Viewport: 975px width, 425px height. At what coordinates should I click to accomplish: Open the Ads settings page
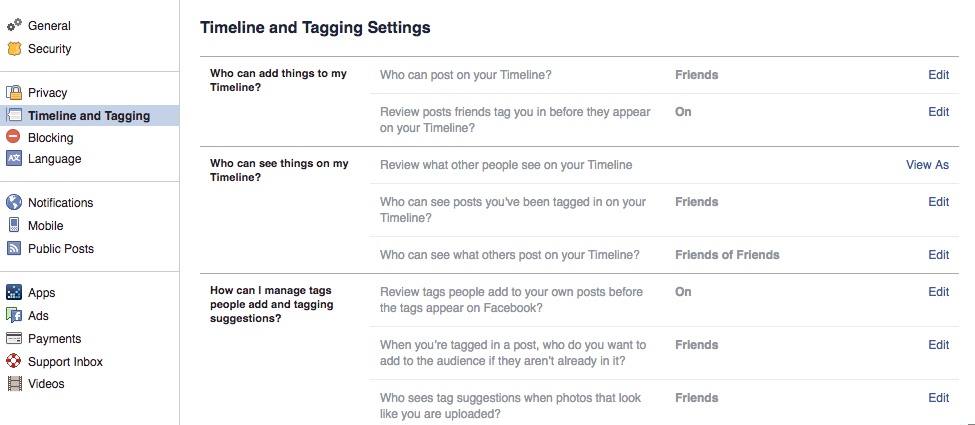38,315
